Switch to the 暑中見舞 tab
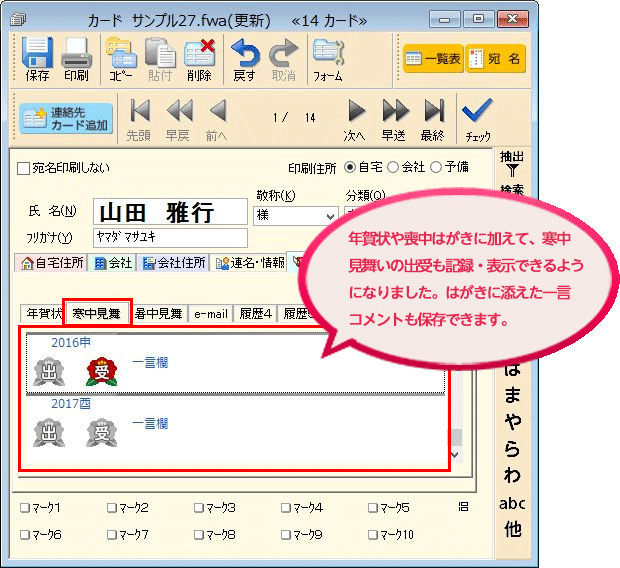 [x=159, y=313]
